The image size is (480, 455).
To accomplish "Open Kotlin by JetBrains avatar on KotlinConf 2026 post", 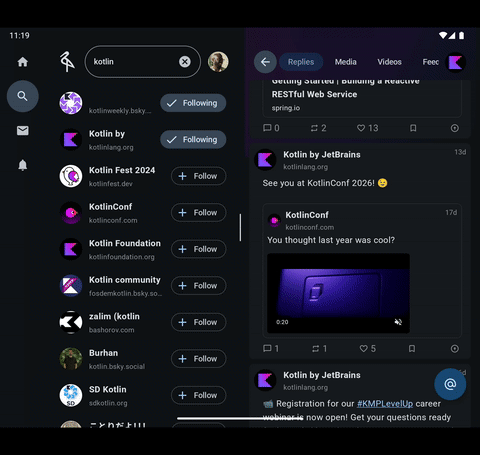I will 265,160.
